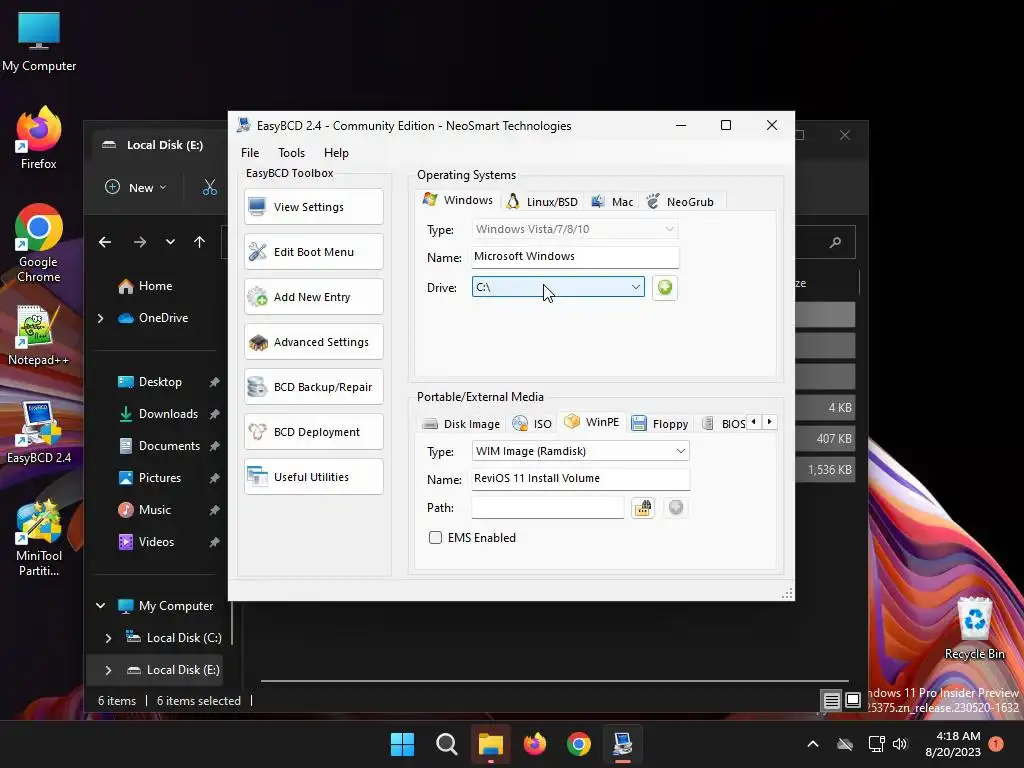This screenshot has height=768, width=1024.
Task: Open View Settings in EasyBCD Toolbox
Action: [313, 207]
